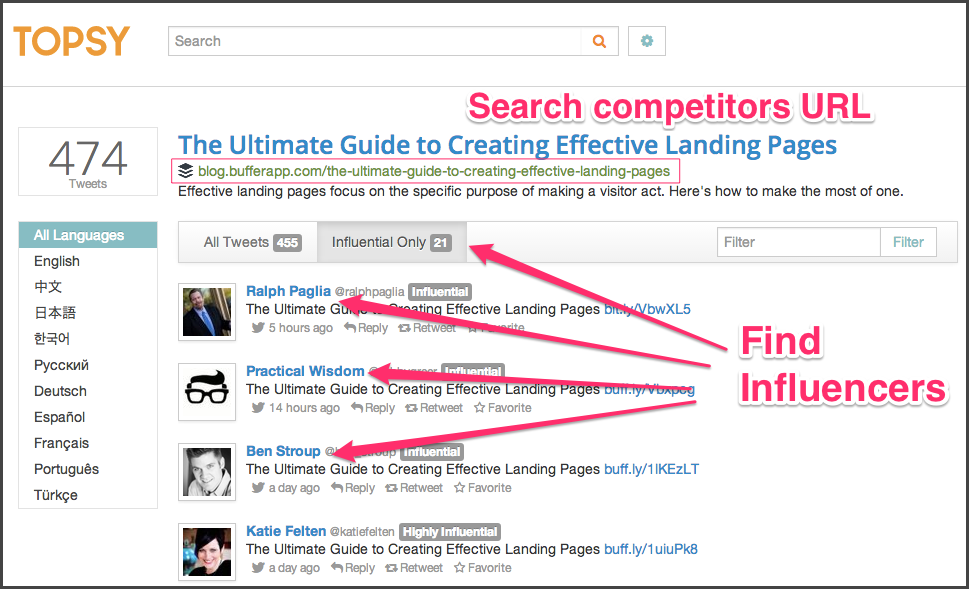This screenshot has height=589, width=969.
Task: Click the stack icon beside the bufferapp URL
Action: tap(185, 171)
